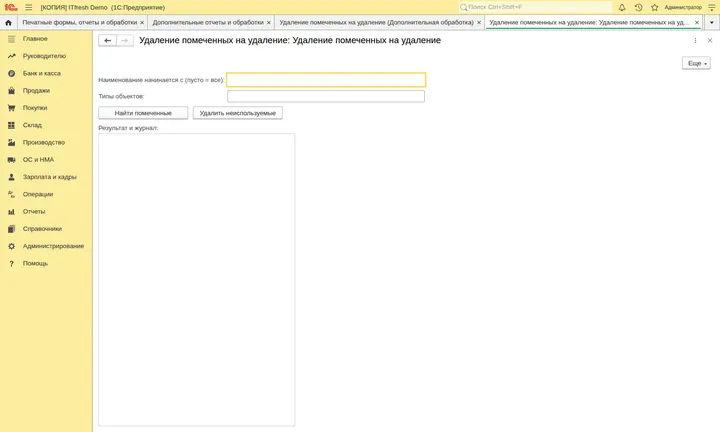The width and height of the screenshot is (720, 432).
Task: Open the hamburger sections menu
Action: [x=28, y=7]
